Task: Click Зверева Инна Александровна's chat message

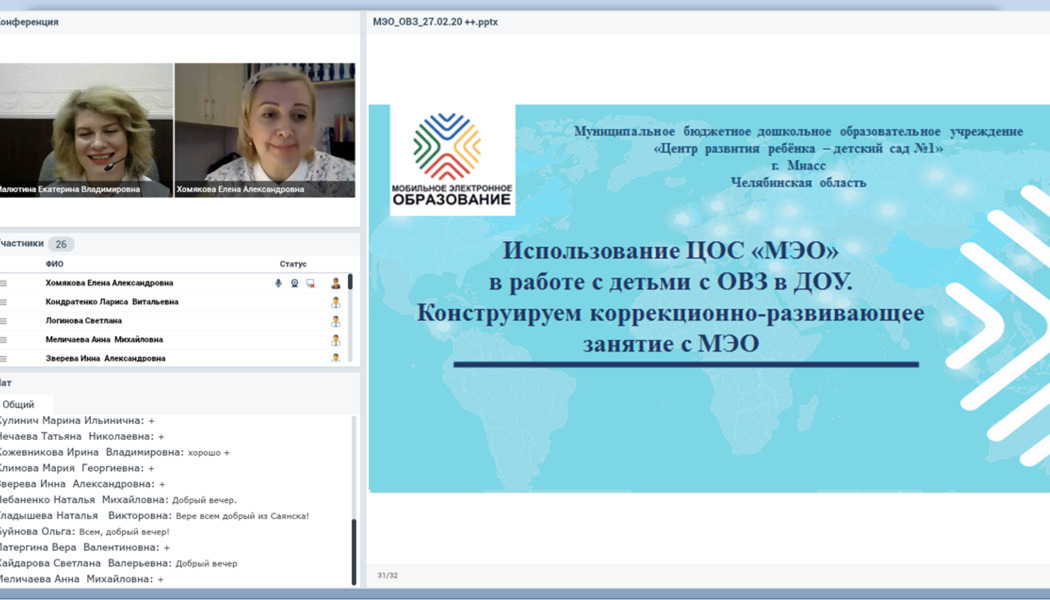Action: pyautogui.click(x=82, y=484)
